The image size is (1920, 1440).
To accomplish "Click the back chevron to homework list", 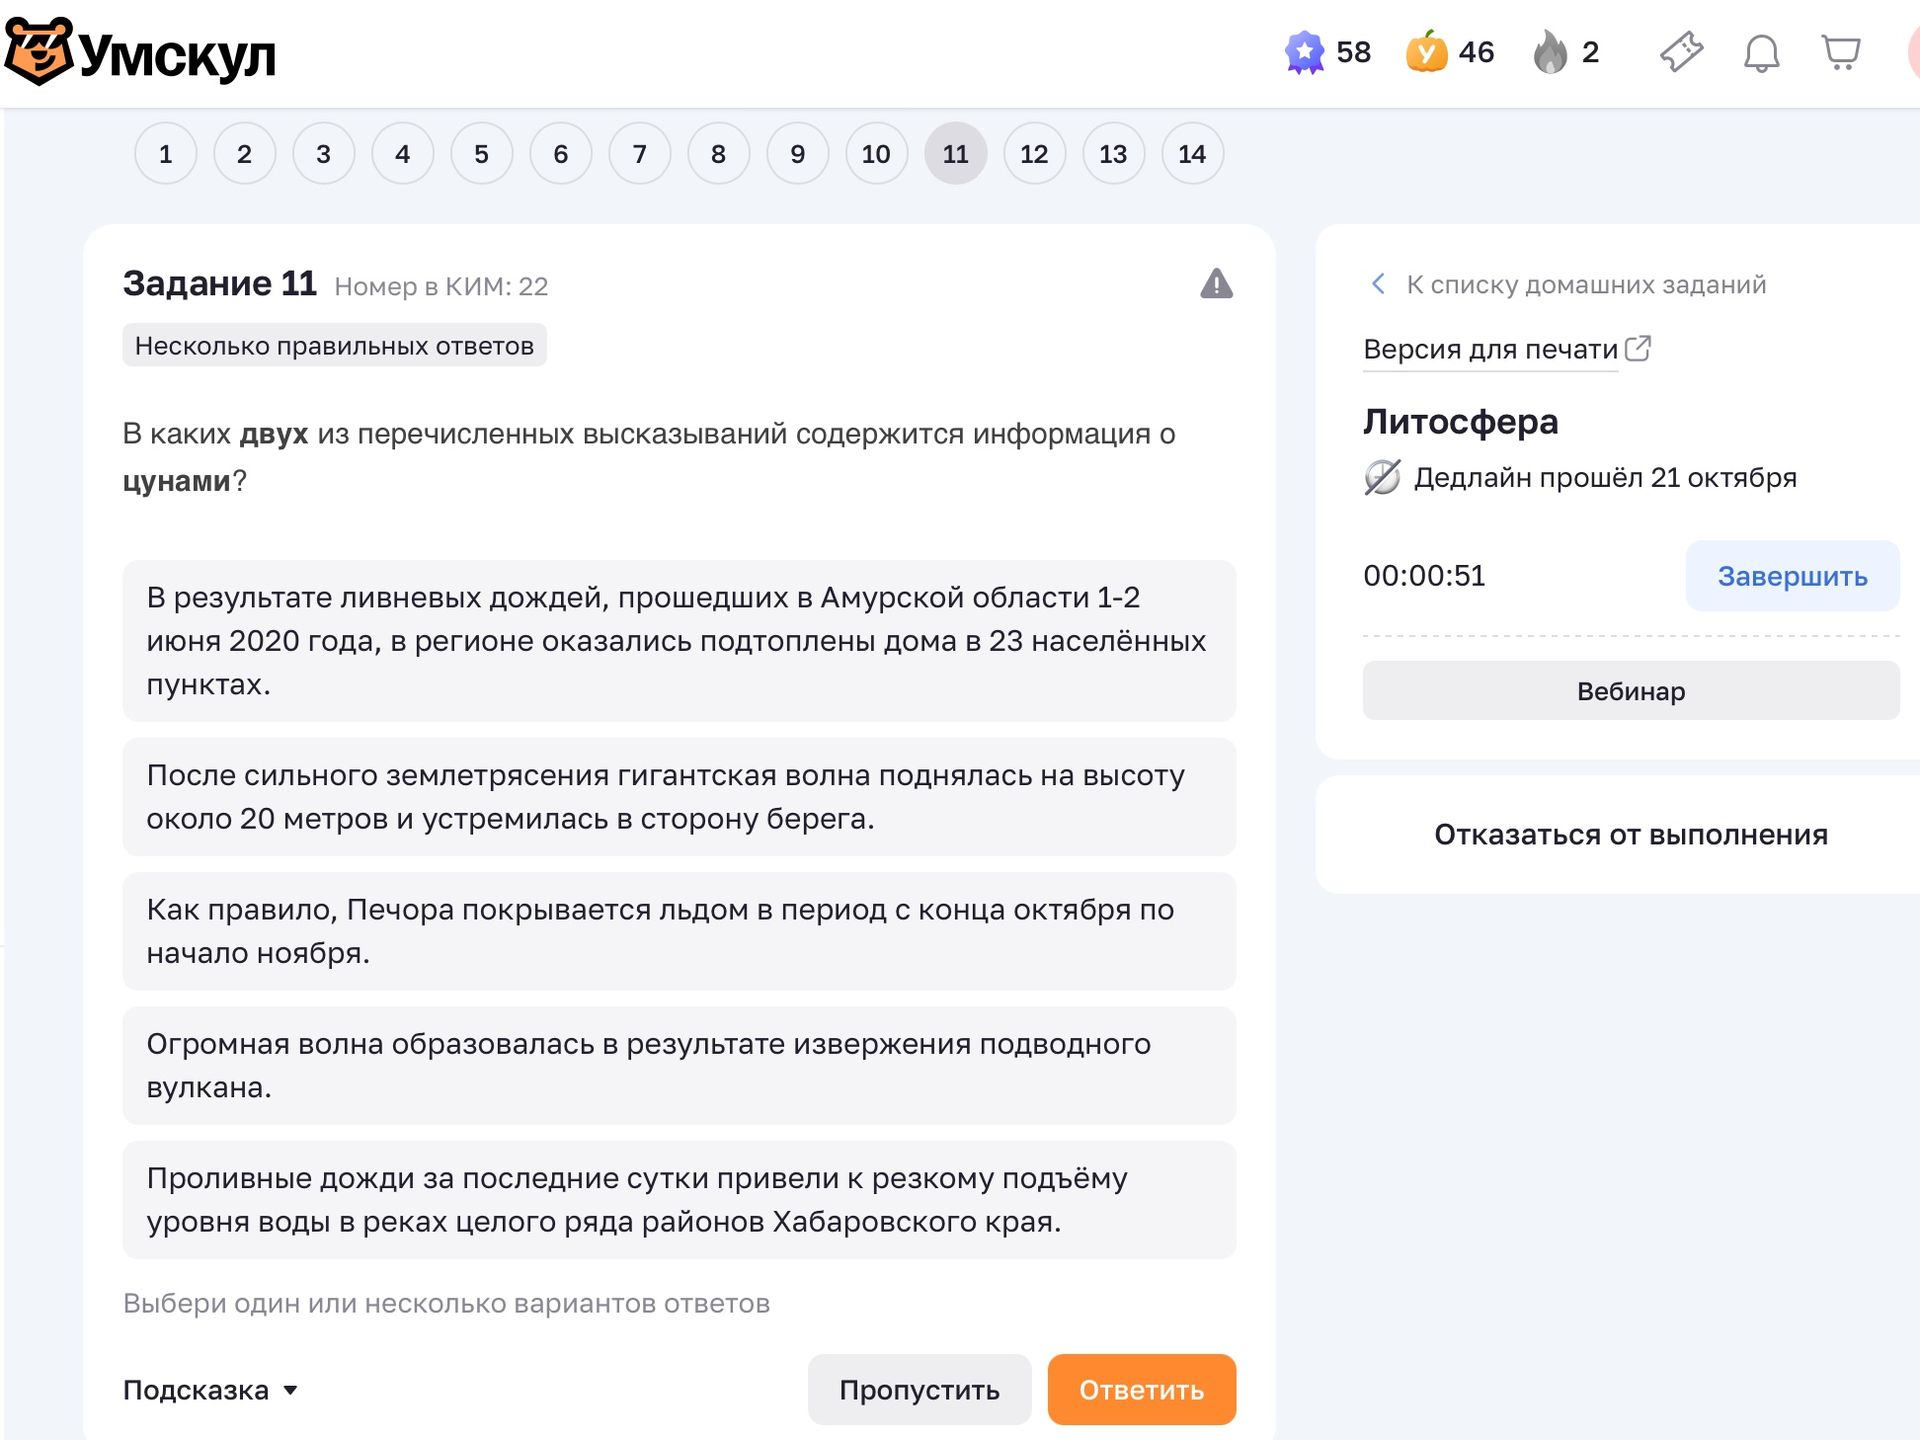I will click(x=1378, y=284).
